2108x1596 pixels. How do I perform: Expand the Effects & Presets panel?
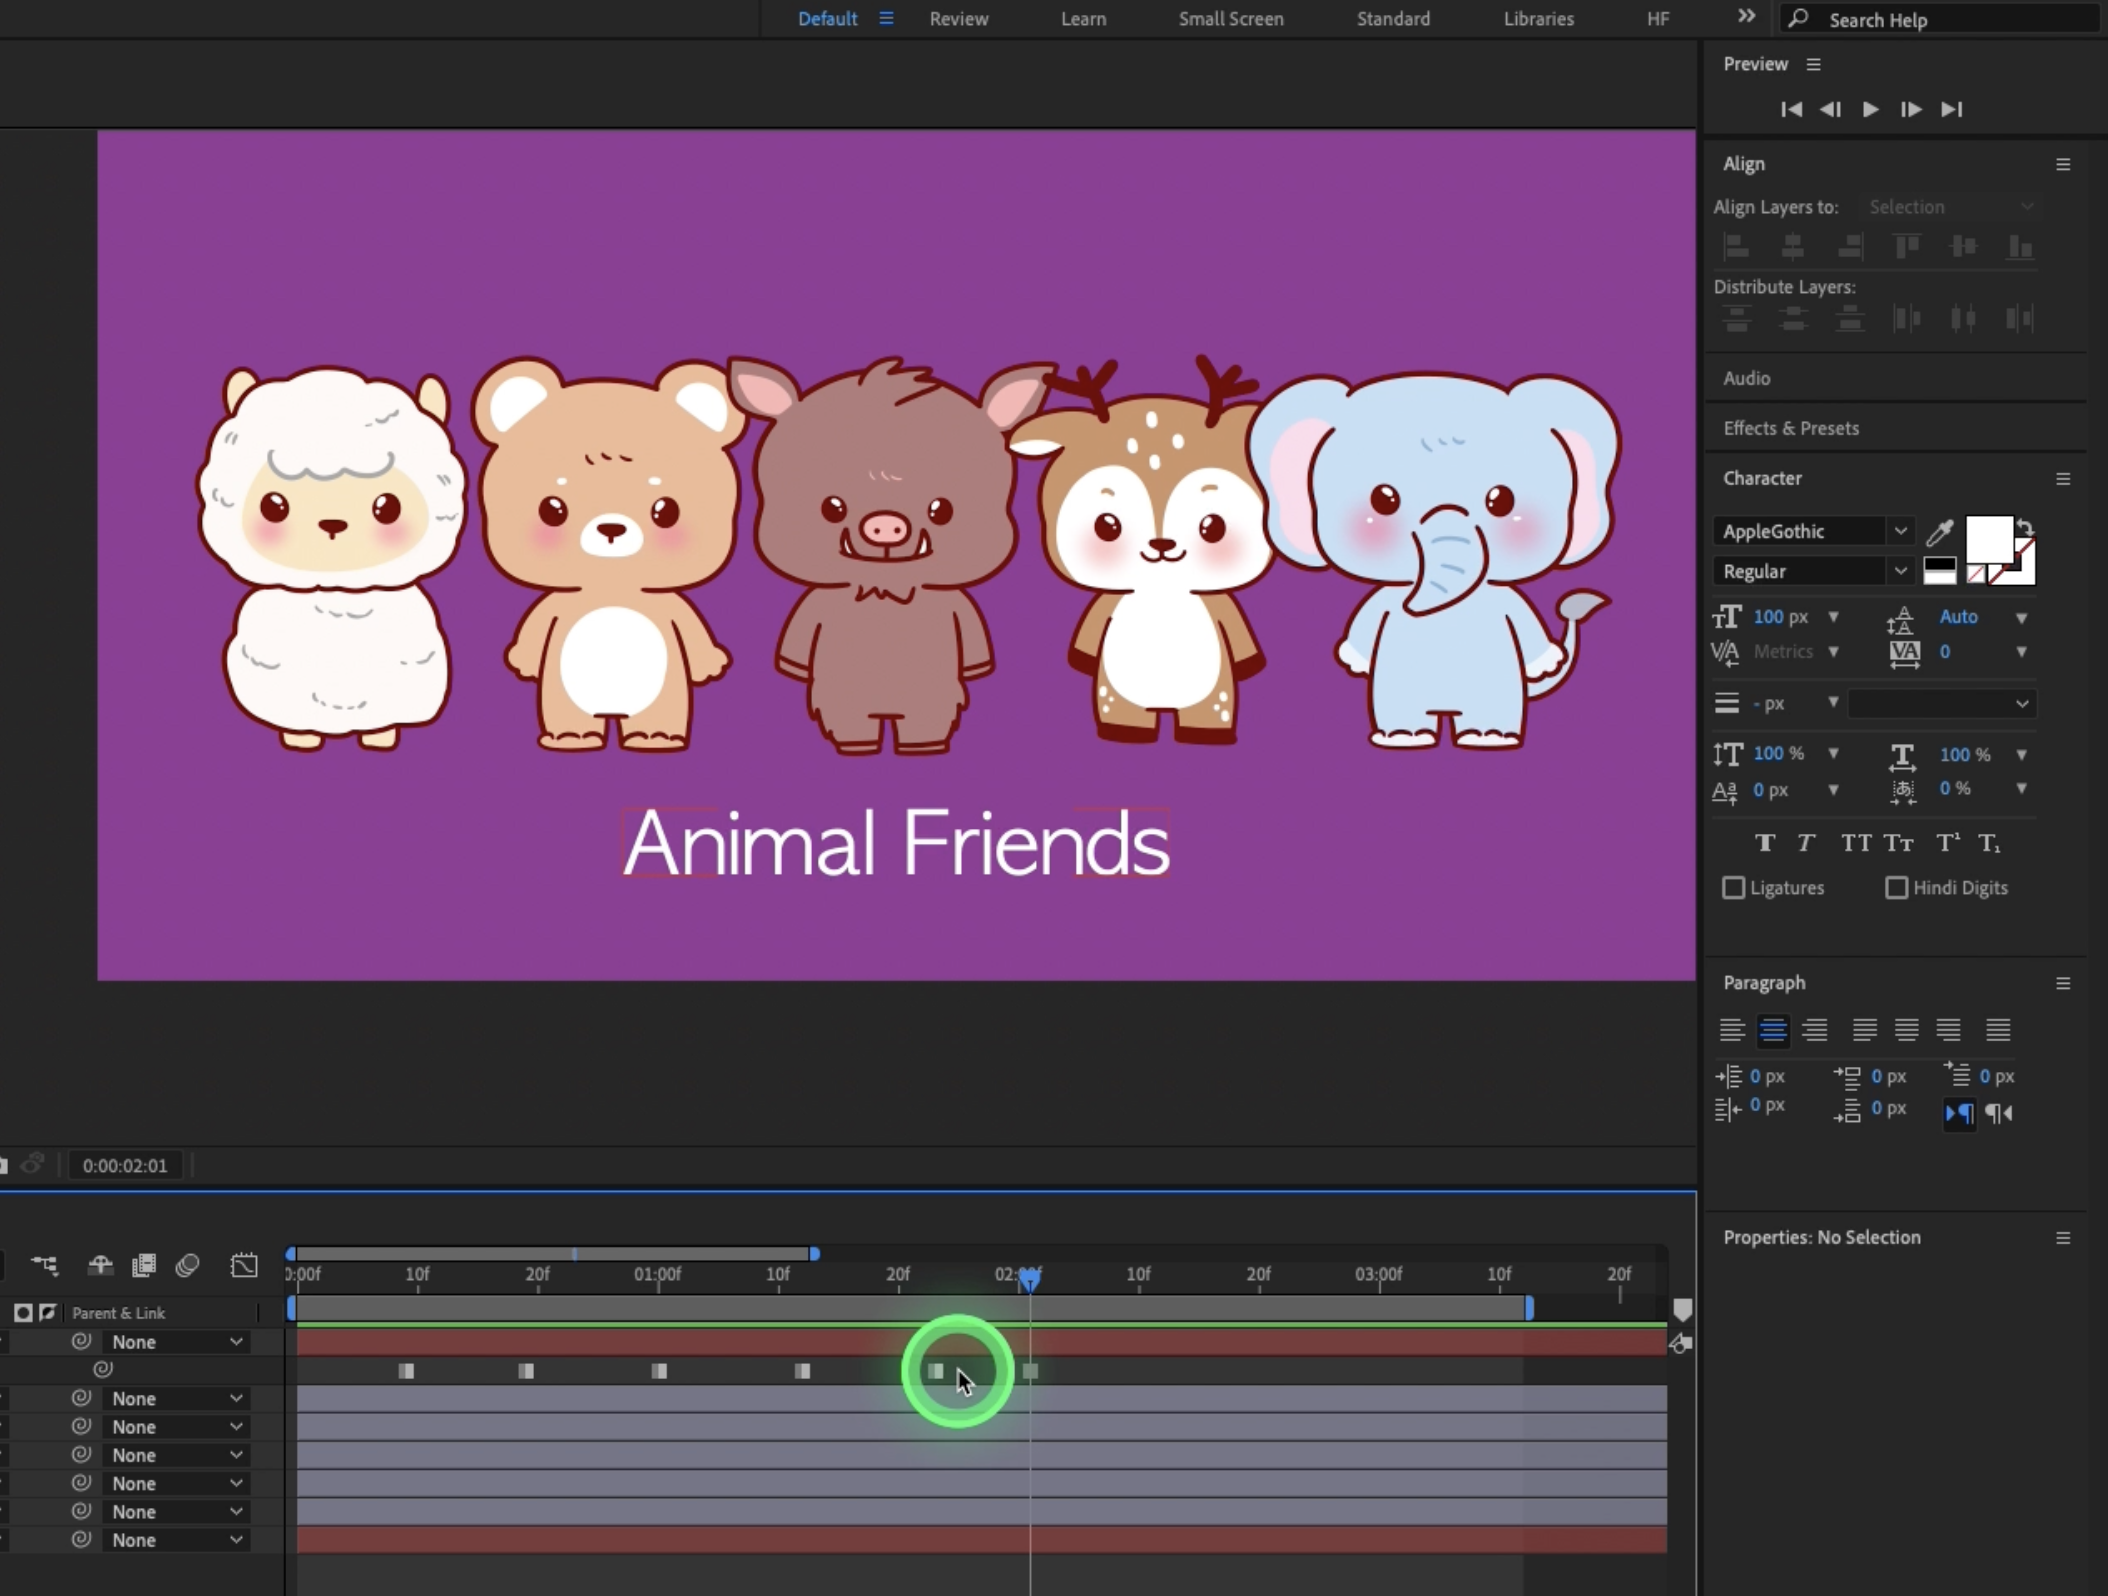click(x=1790, y=428)
